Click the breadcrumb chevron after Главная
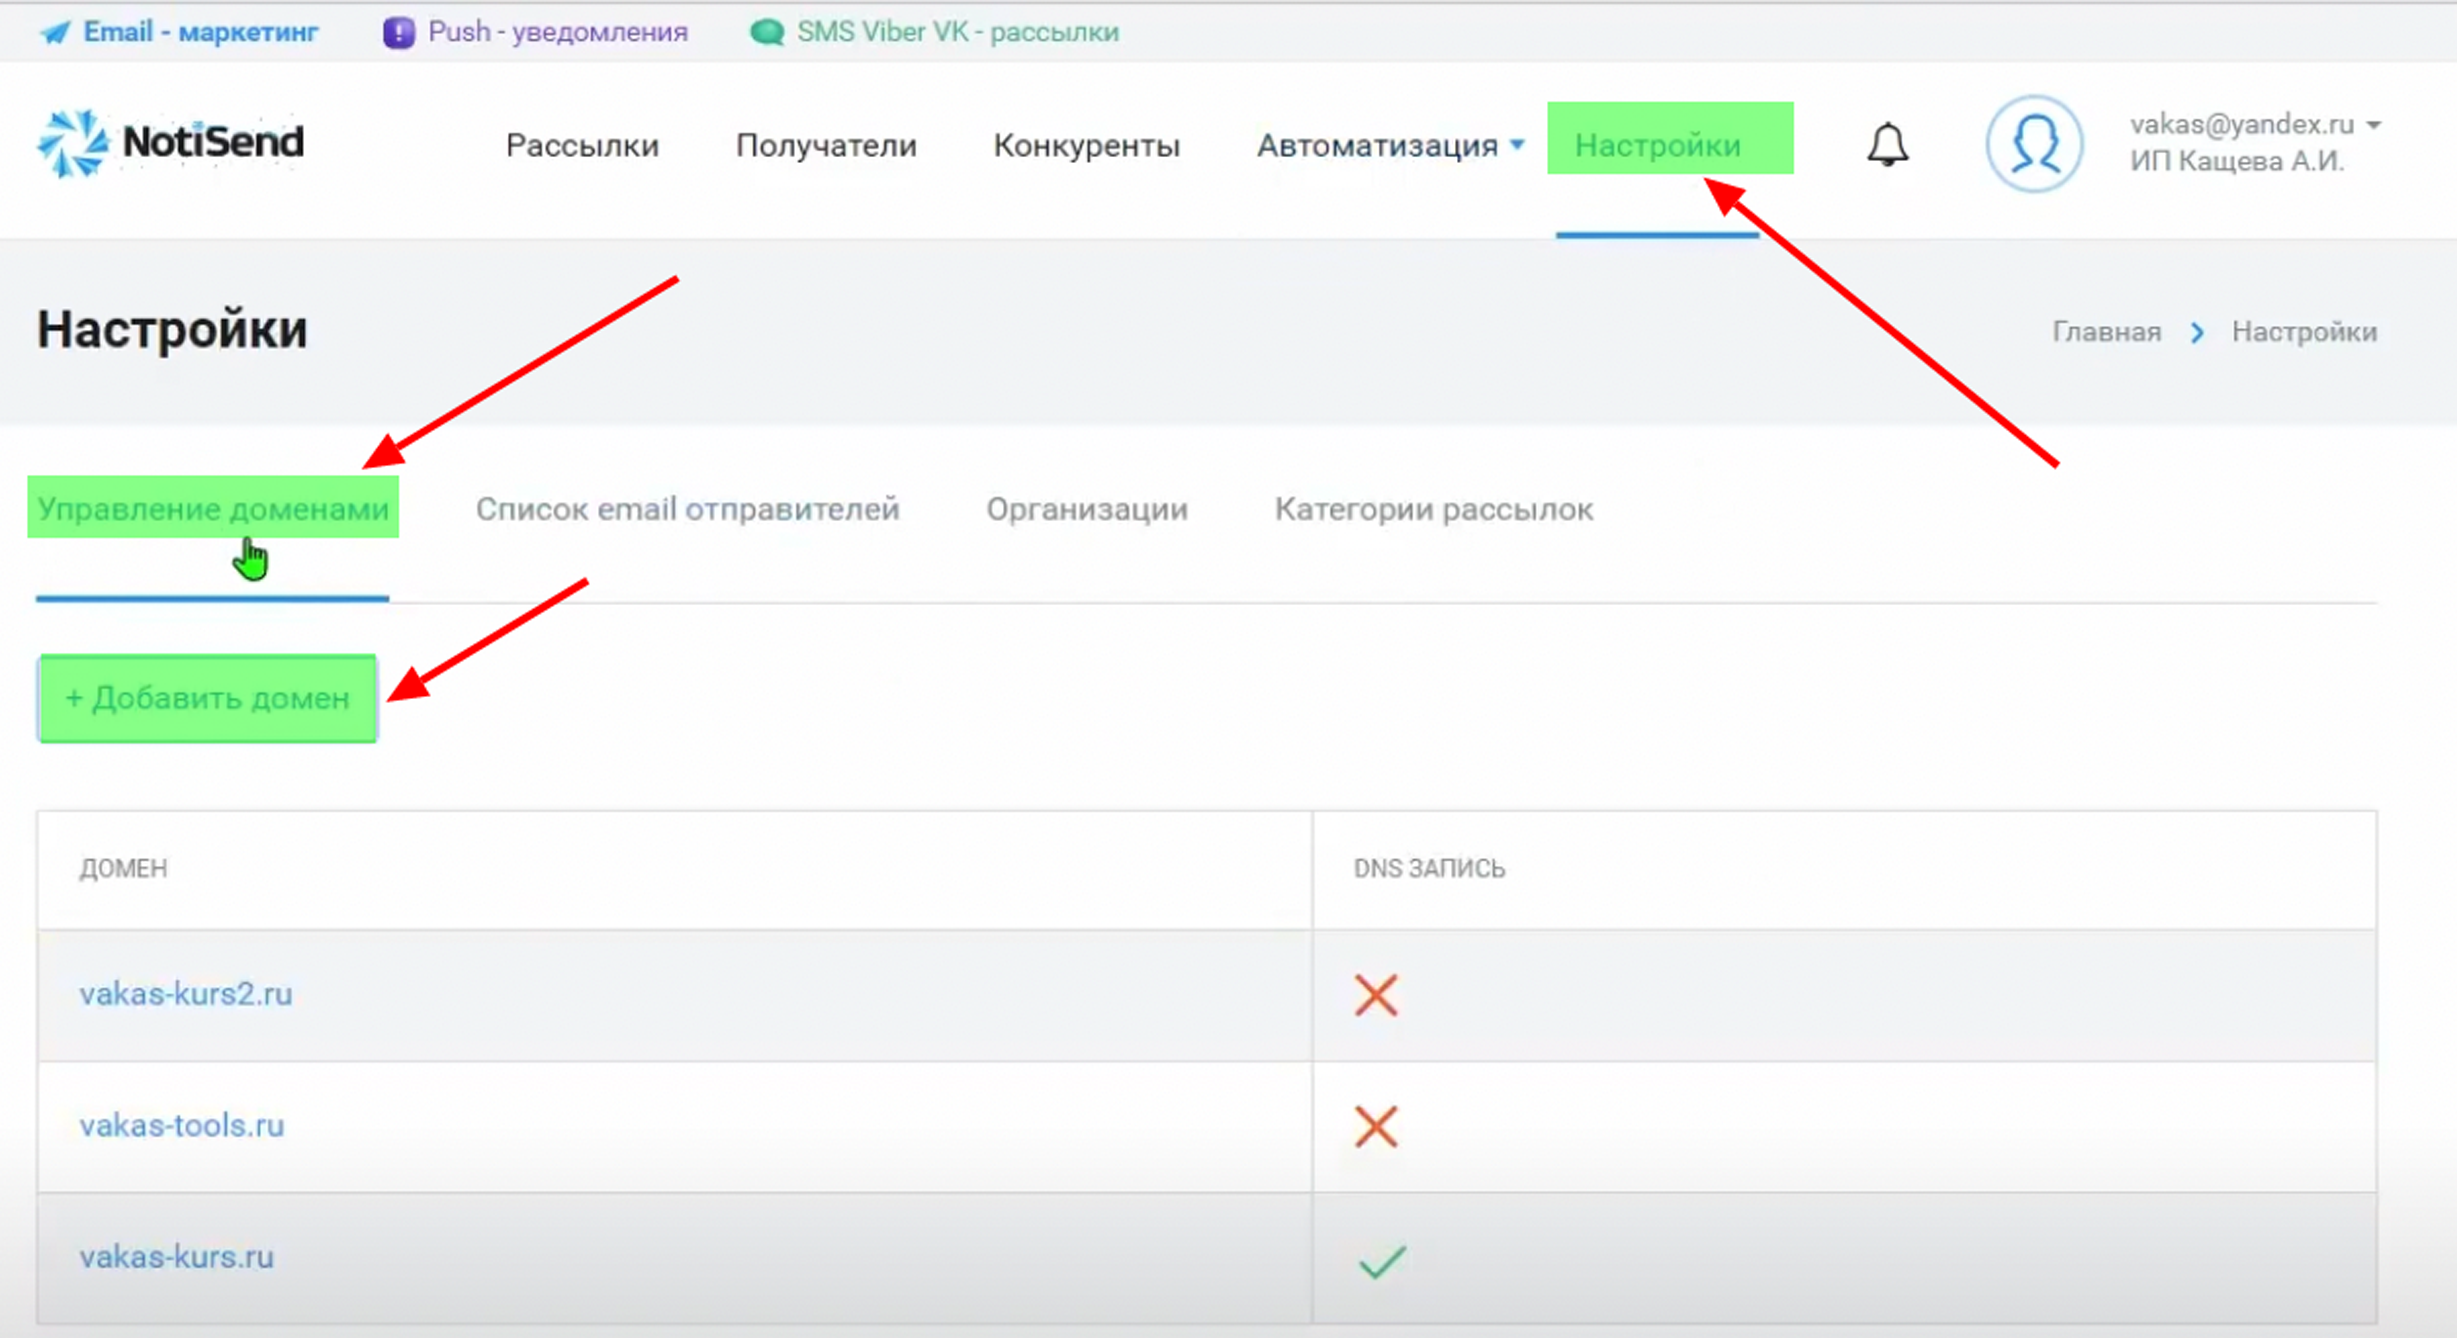The width and height of the screenshot is (2457, 1338). pyautogui.click(x=2196, y=332)
